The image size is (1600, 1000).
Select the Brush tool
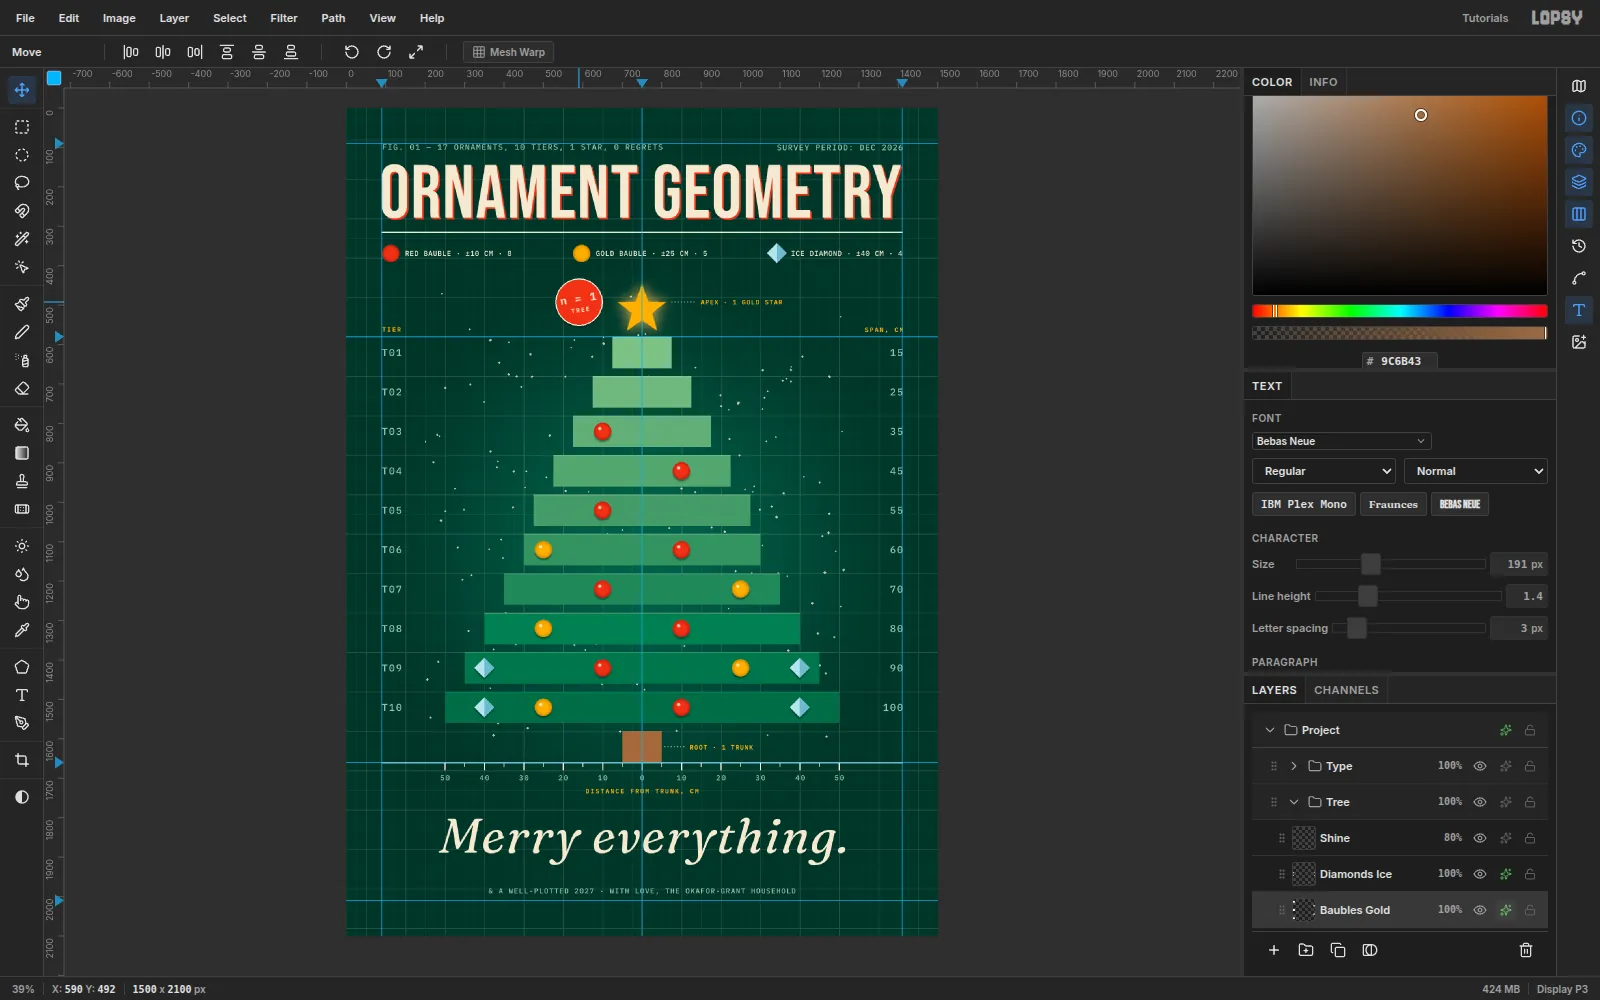(22, 304)
